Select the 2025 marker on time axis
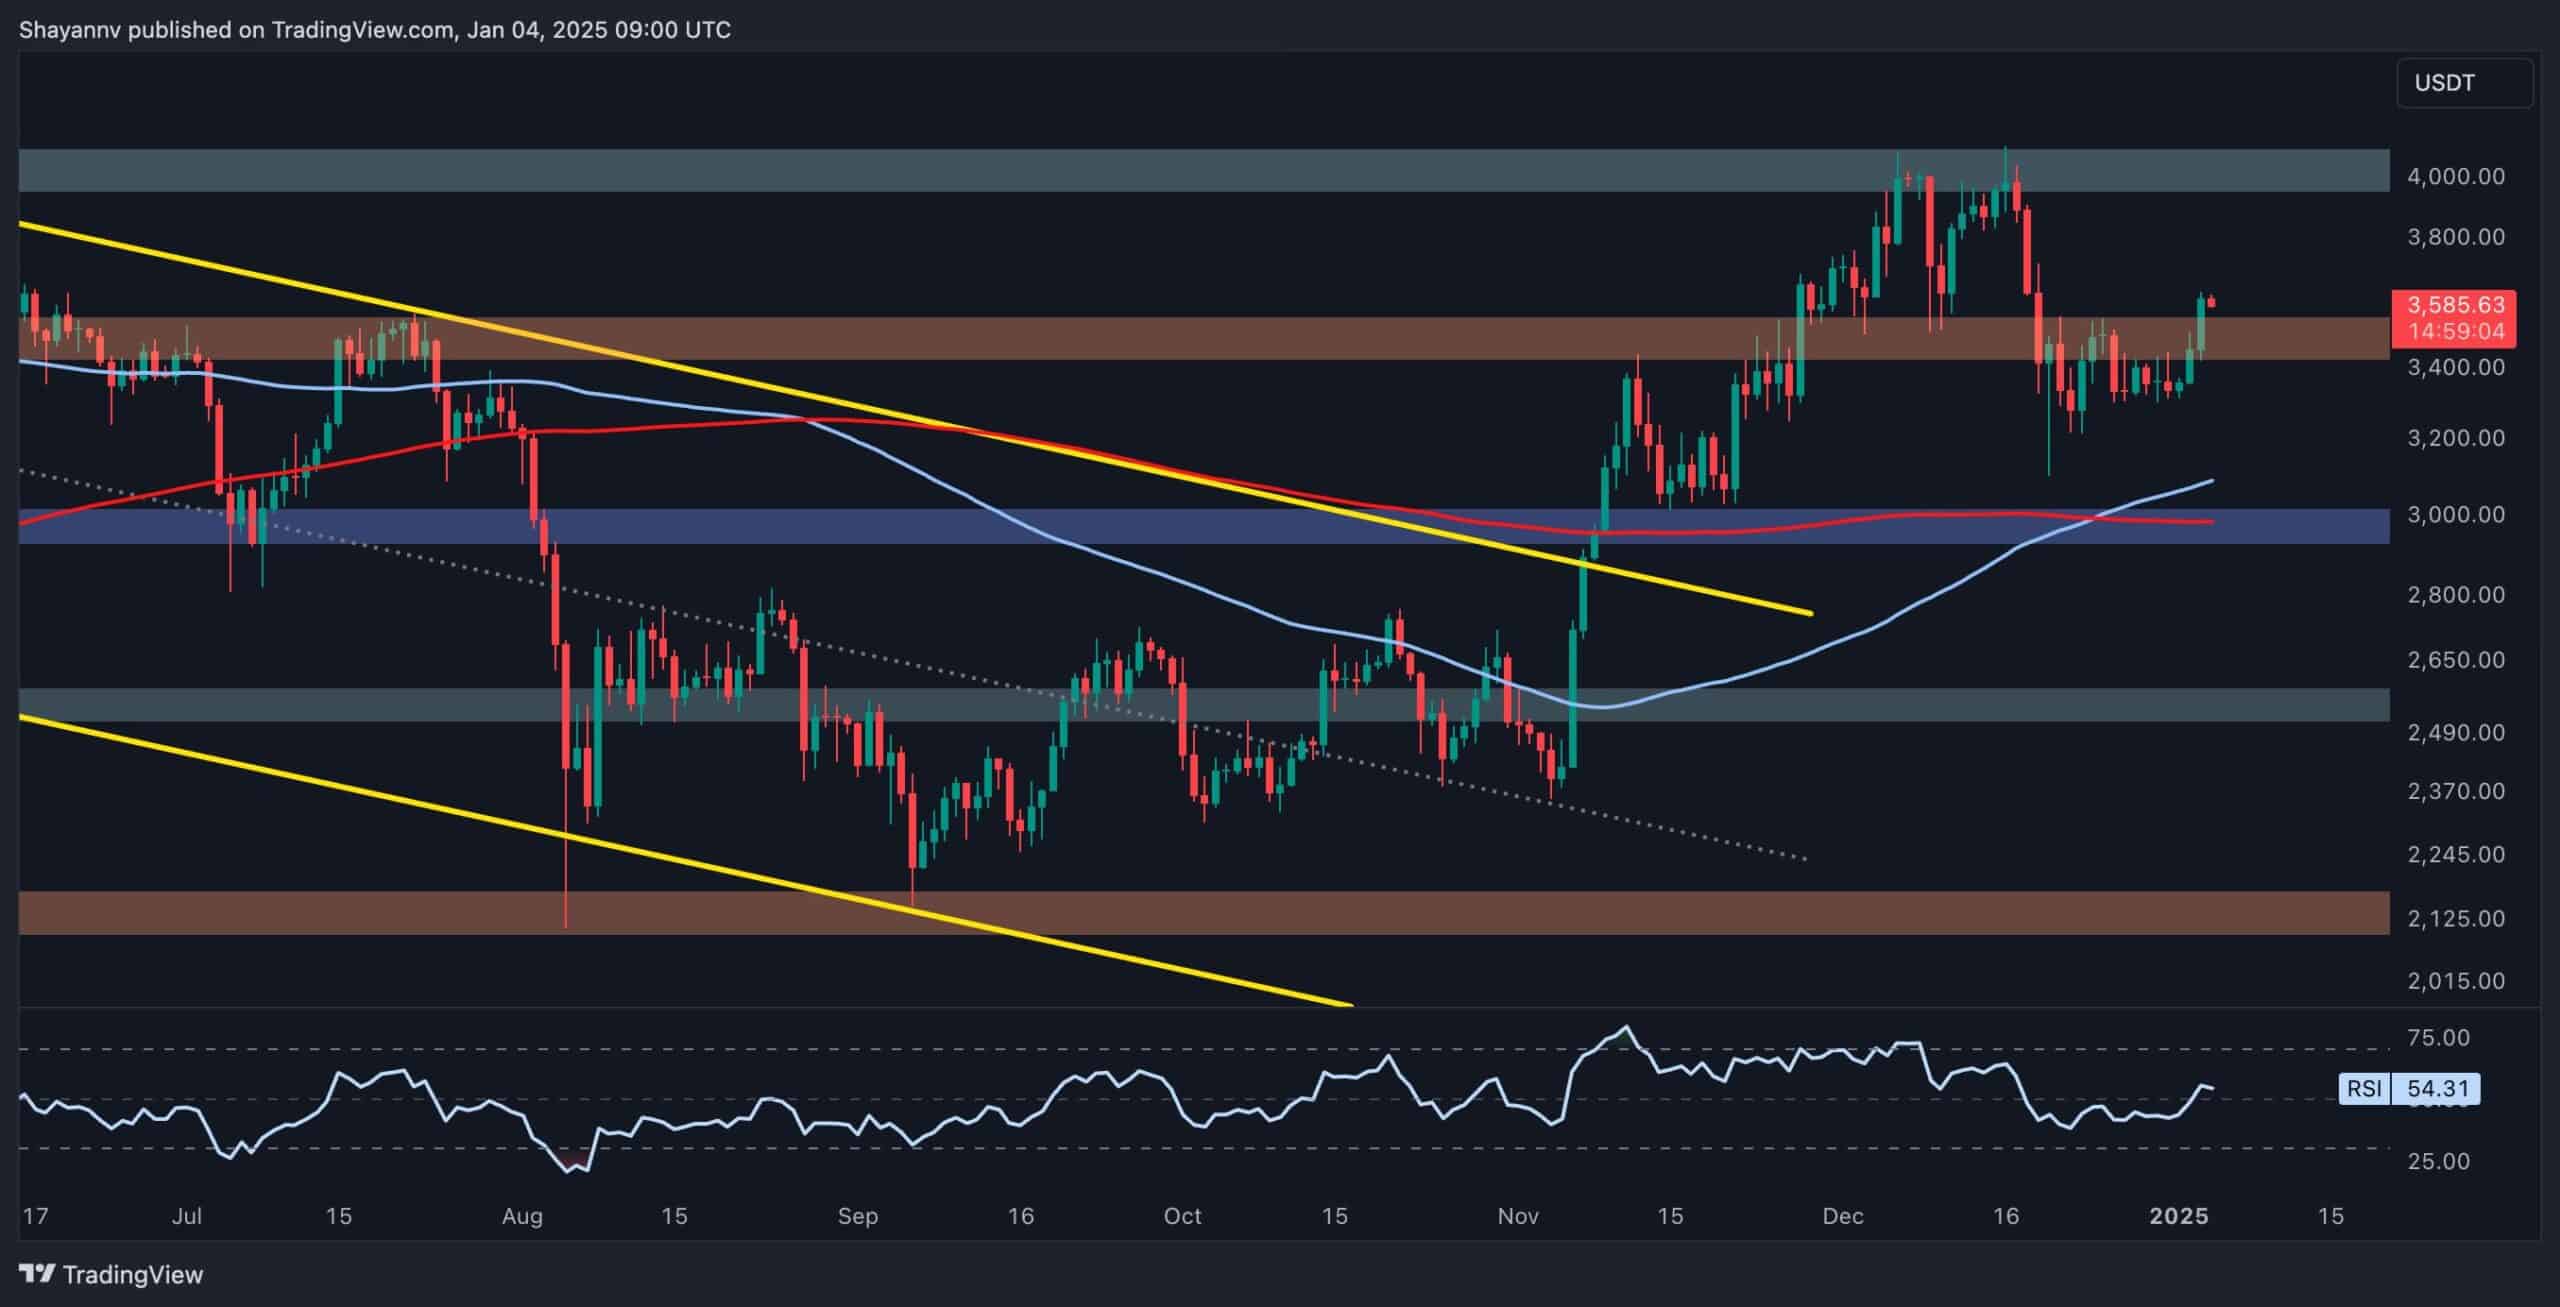The width and height of the screenshot is (2560, 1307). [2178, 1216]
